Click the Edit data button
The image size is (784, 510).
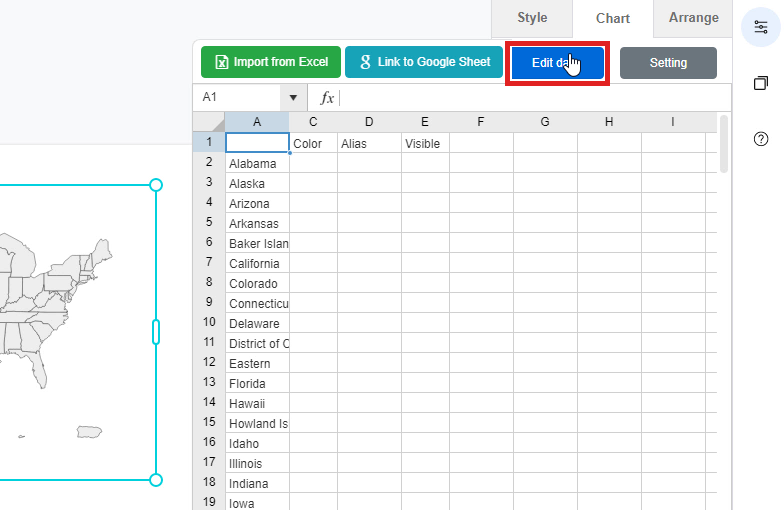pos(557,63)
